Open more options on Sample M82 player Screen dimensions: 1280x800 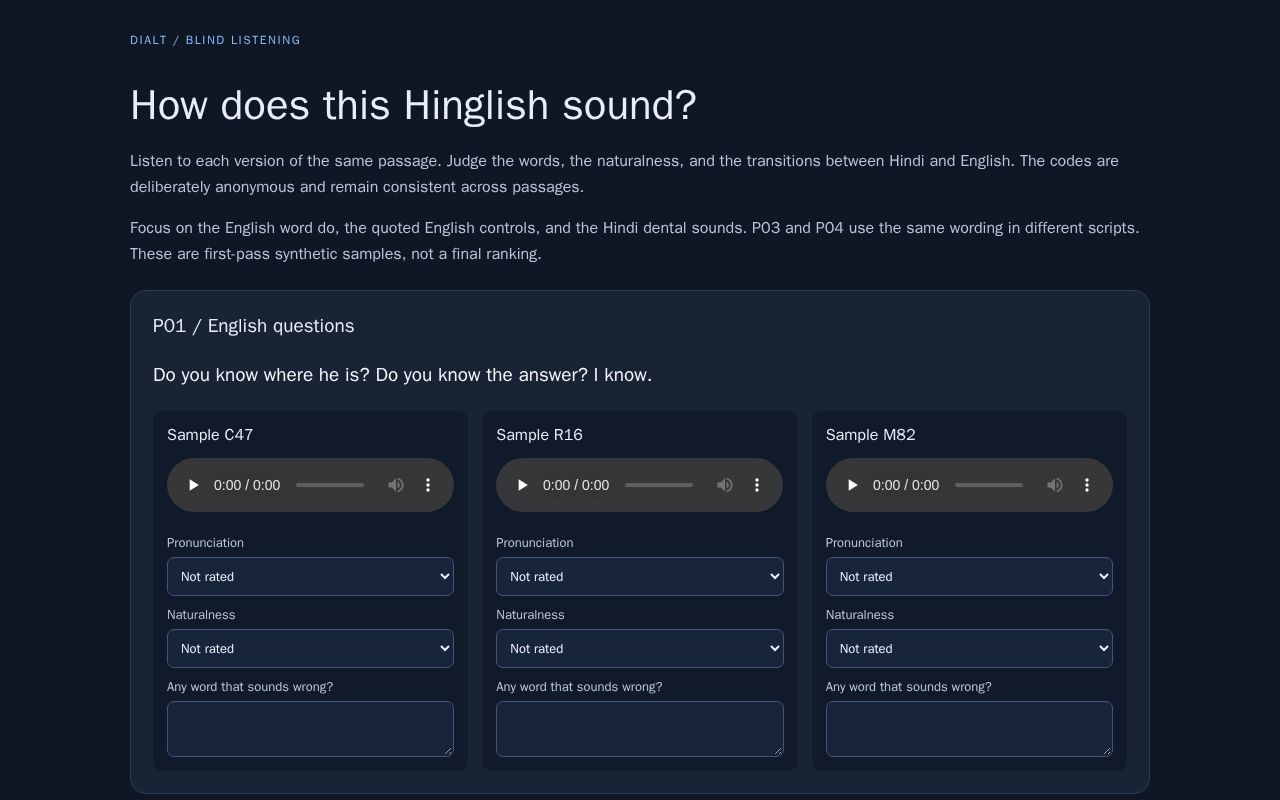pyautogui.click(x=1087, y=485)
